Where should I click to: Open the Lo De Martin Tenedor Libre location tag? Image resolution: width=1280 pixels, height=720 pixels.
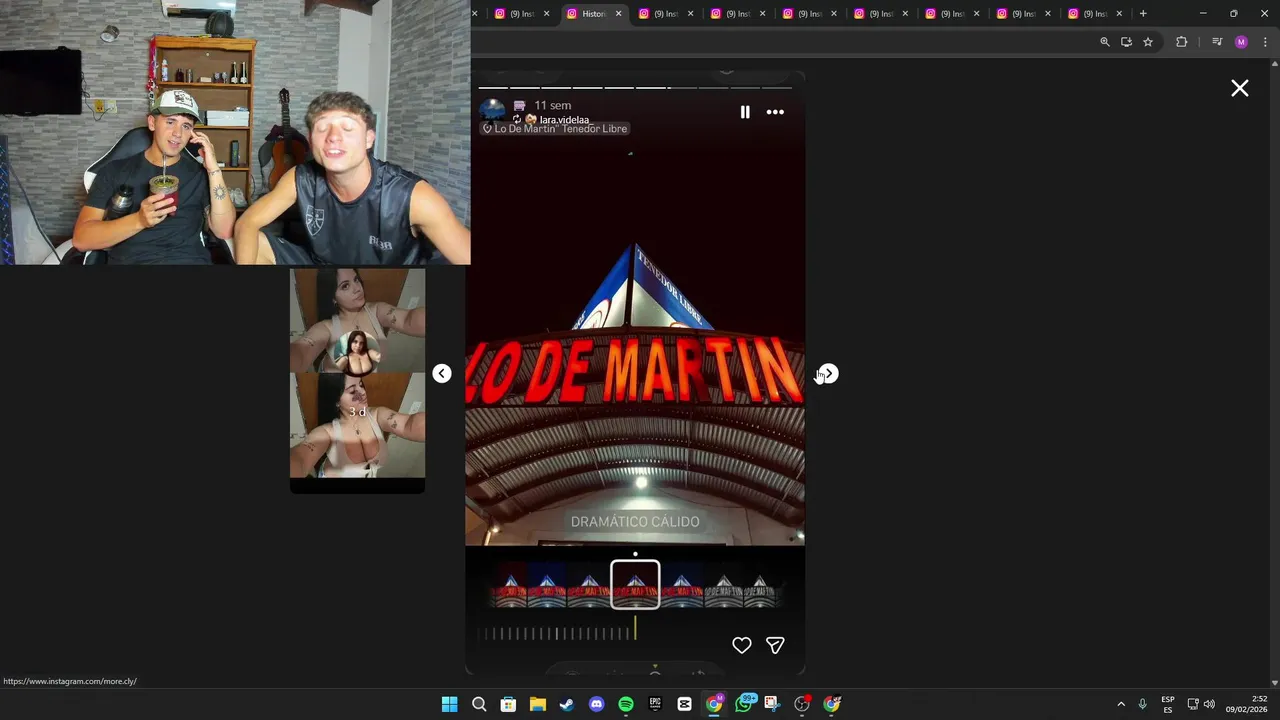(x=555, y=129)
